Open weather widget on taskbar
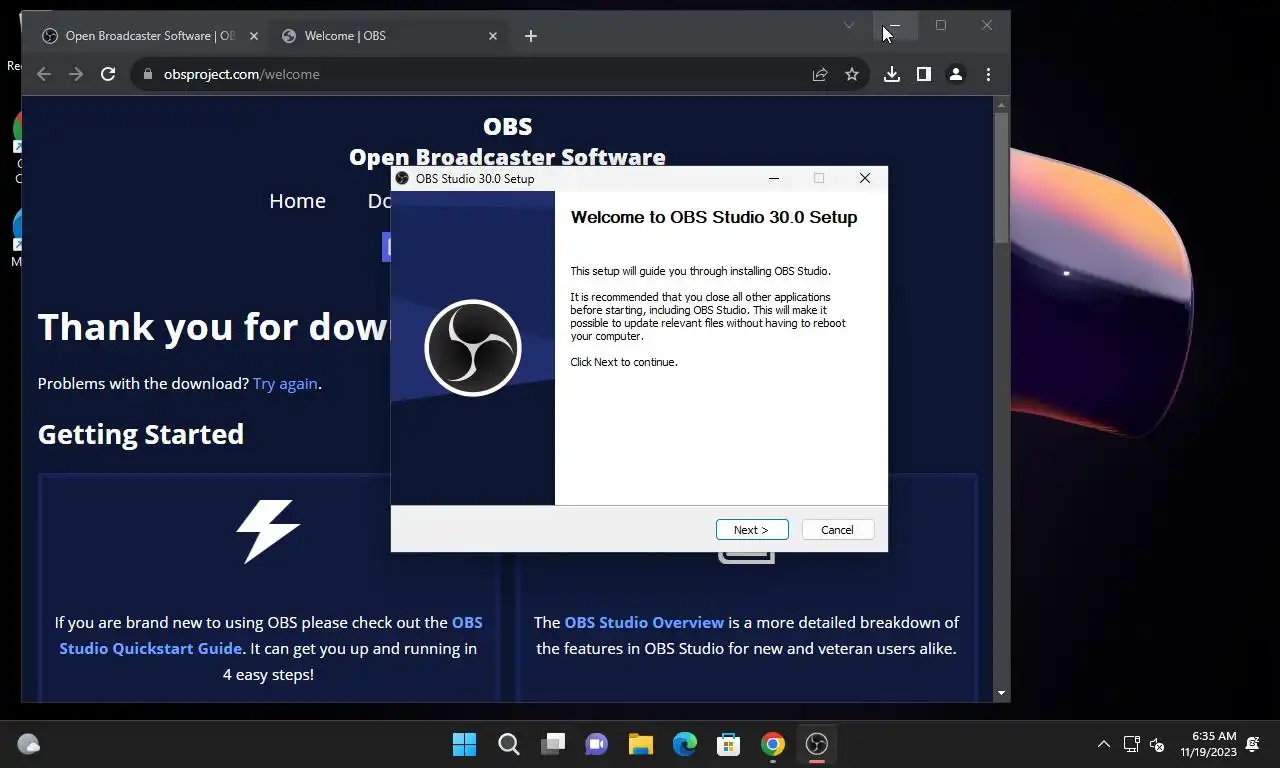 coord(29,744)
